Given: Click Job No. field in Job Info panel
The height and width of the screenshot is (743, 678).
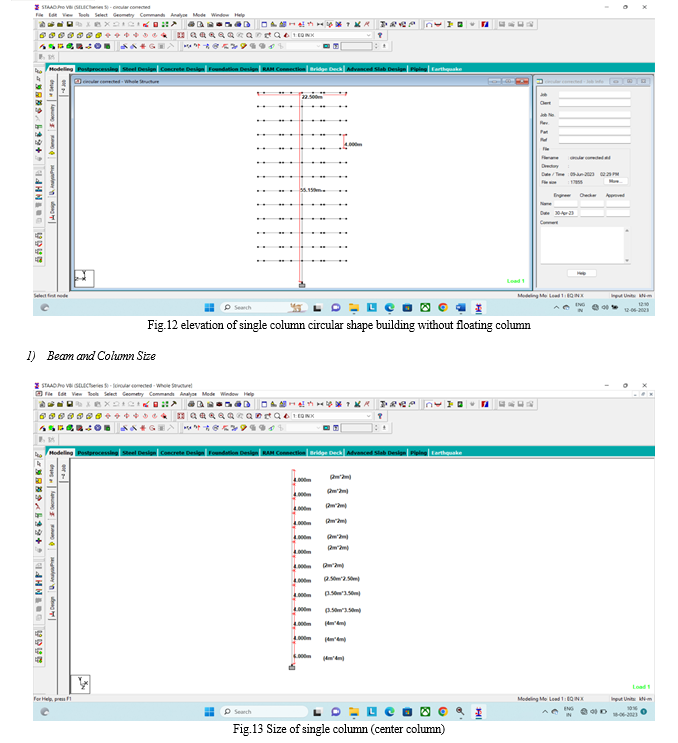Looking at the screenshot, I should (595, 115).
